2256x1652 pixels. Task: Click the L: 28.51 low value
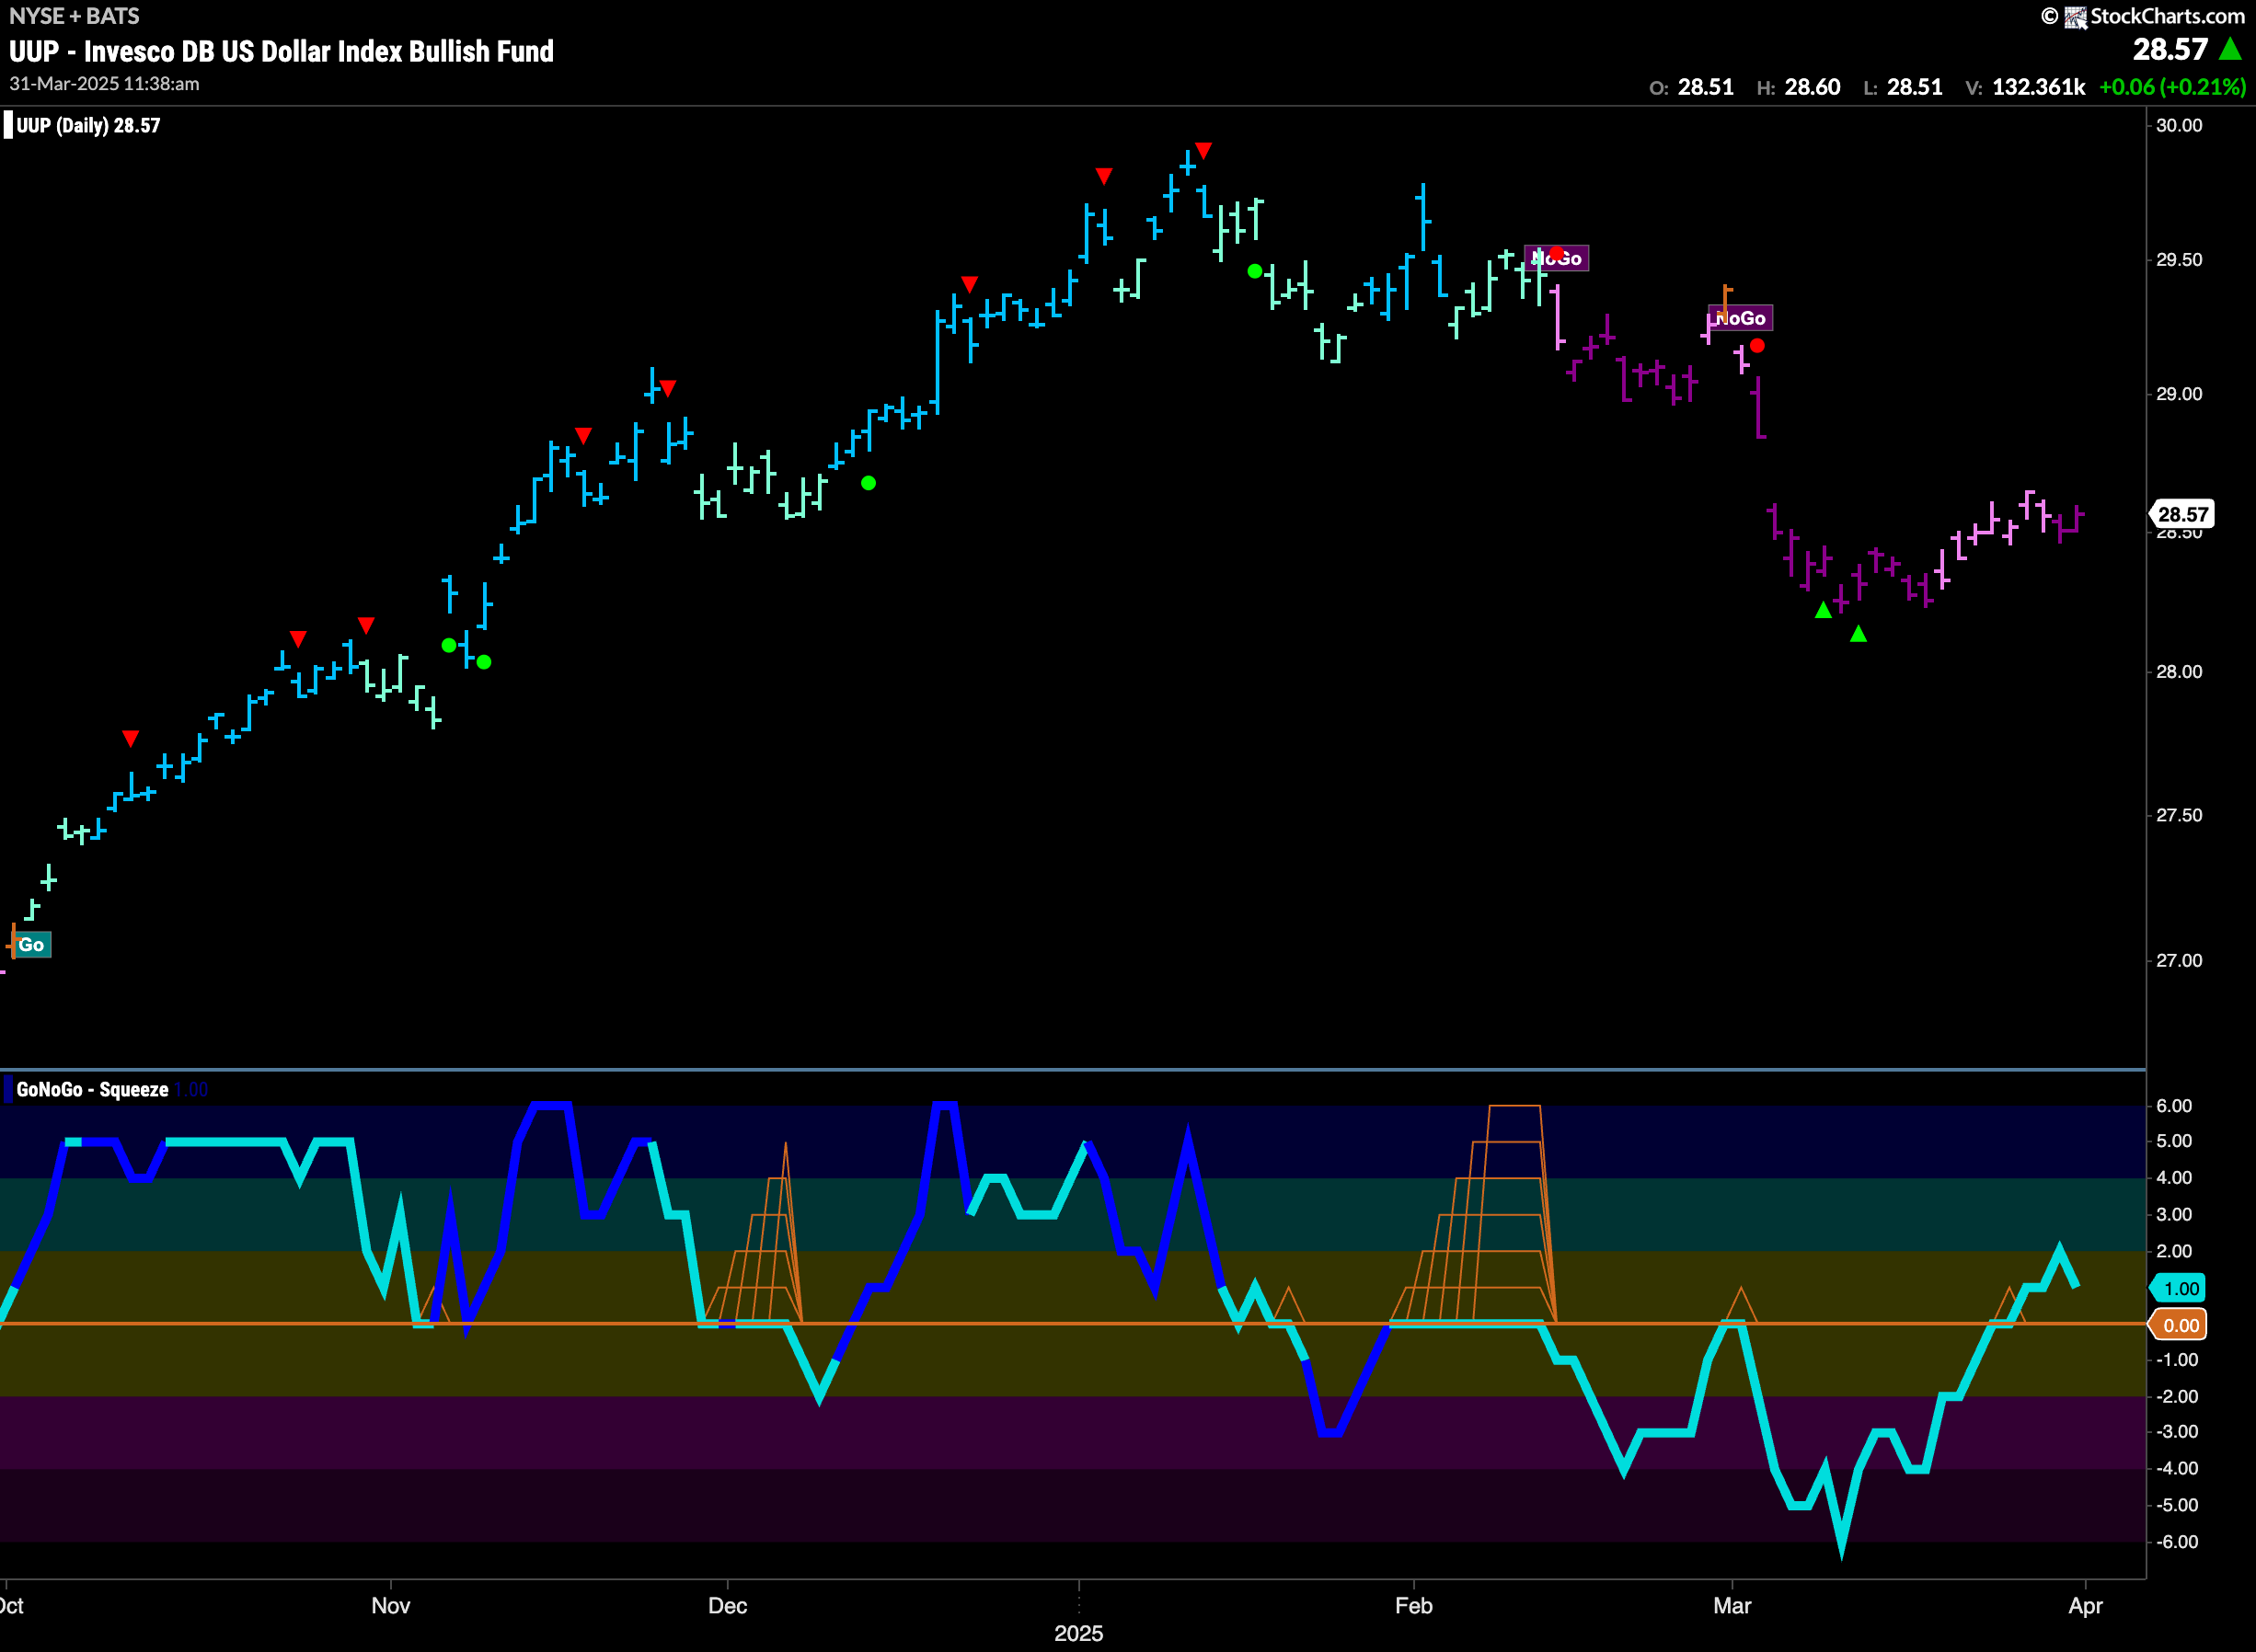[x=1903, y=87]
